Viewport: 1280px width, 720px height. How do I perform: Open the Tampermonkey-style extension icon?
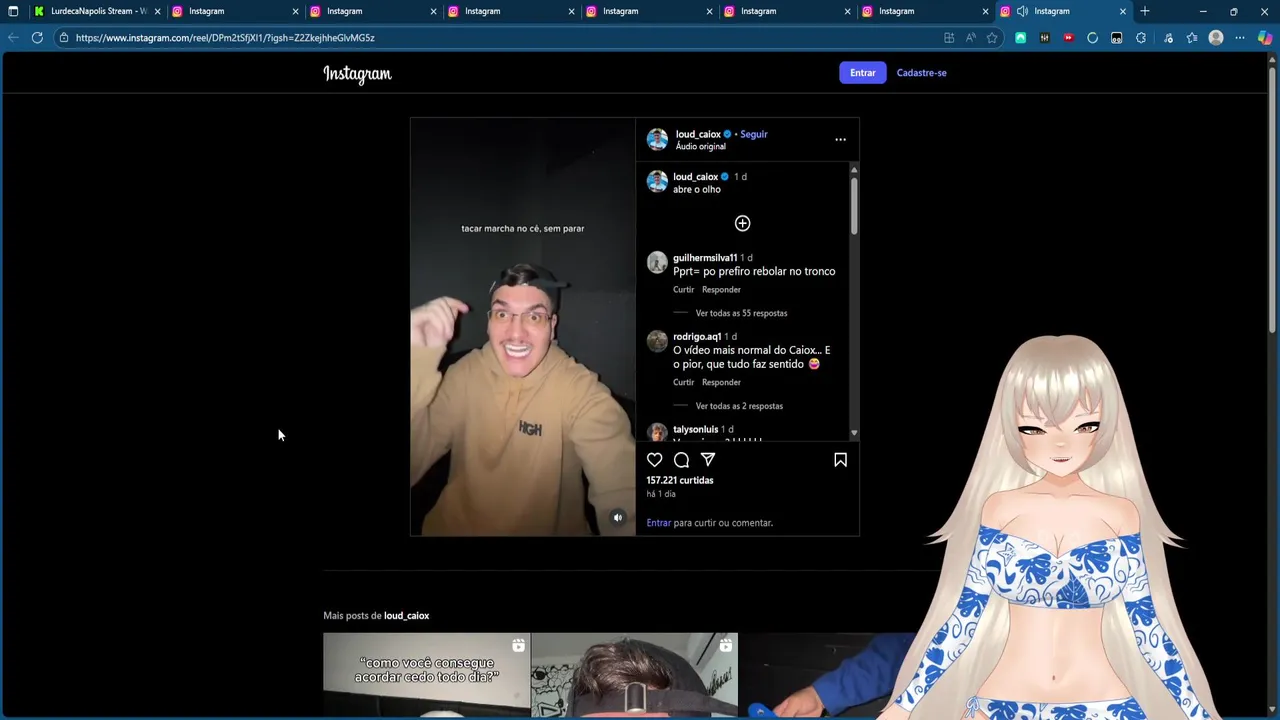1116,38
